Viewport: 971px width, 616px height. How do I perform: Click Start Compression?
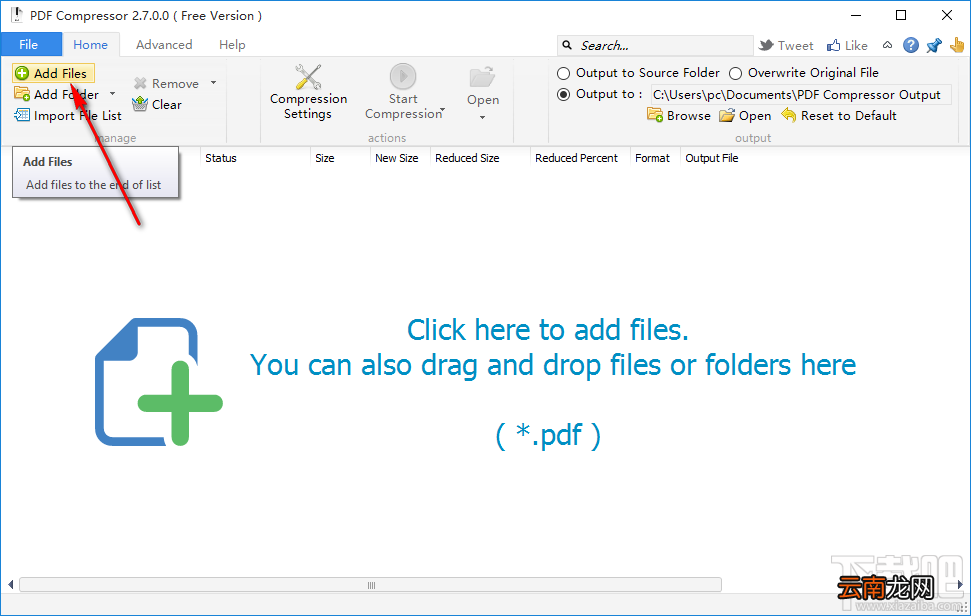(403, 92)
